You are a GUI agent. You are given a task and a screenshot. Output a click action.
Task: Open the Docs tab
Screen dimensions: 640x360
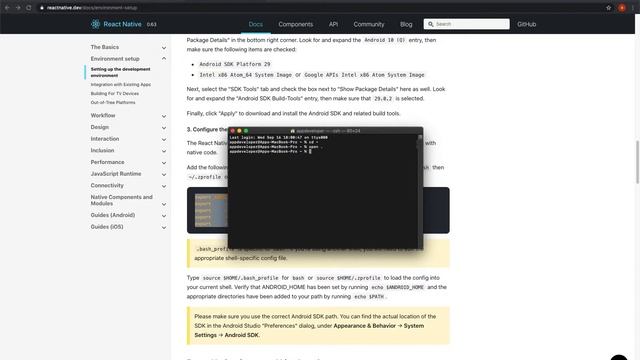256,24
